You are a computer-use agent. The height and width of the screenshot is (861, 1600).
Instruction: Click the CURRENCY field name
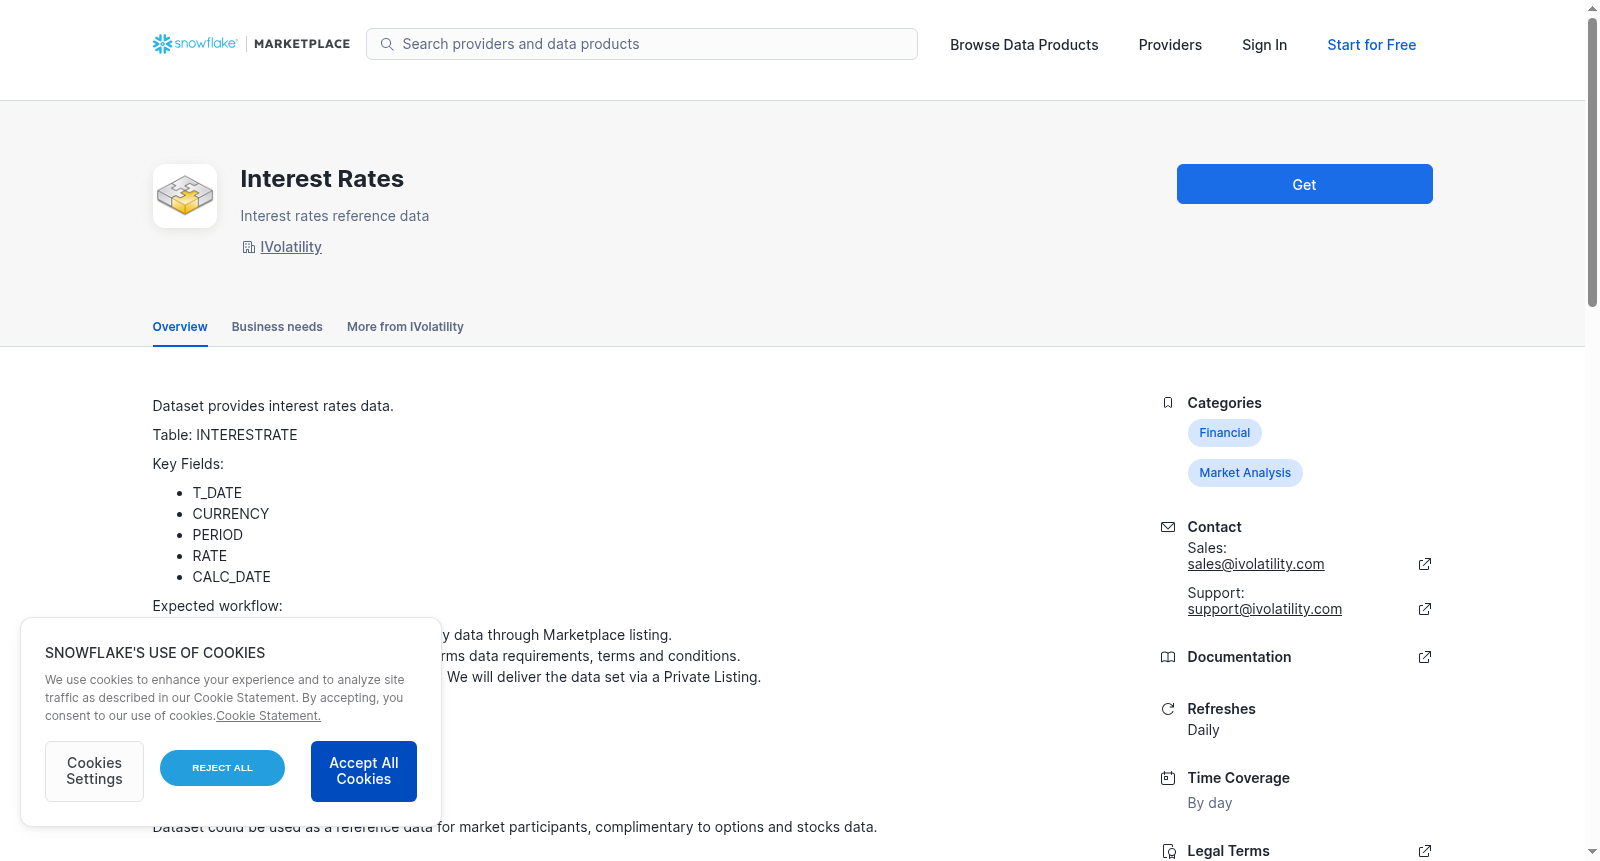pyautogui.click(x=231, y=514)
